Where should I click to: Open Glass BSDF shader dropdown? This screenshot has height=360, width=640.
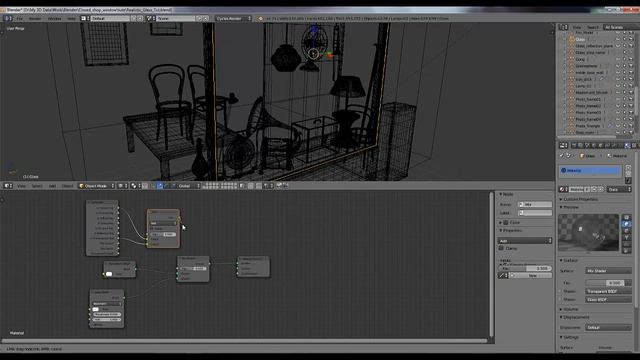pos(608,299)
